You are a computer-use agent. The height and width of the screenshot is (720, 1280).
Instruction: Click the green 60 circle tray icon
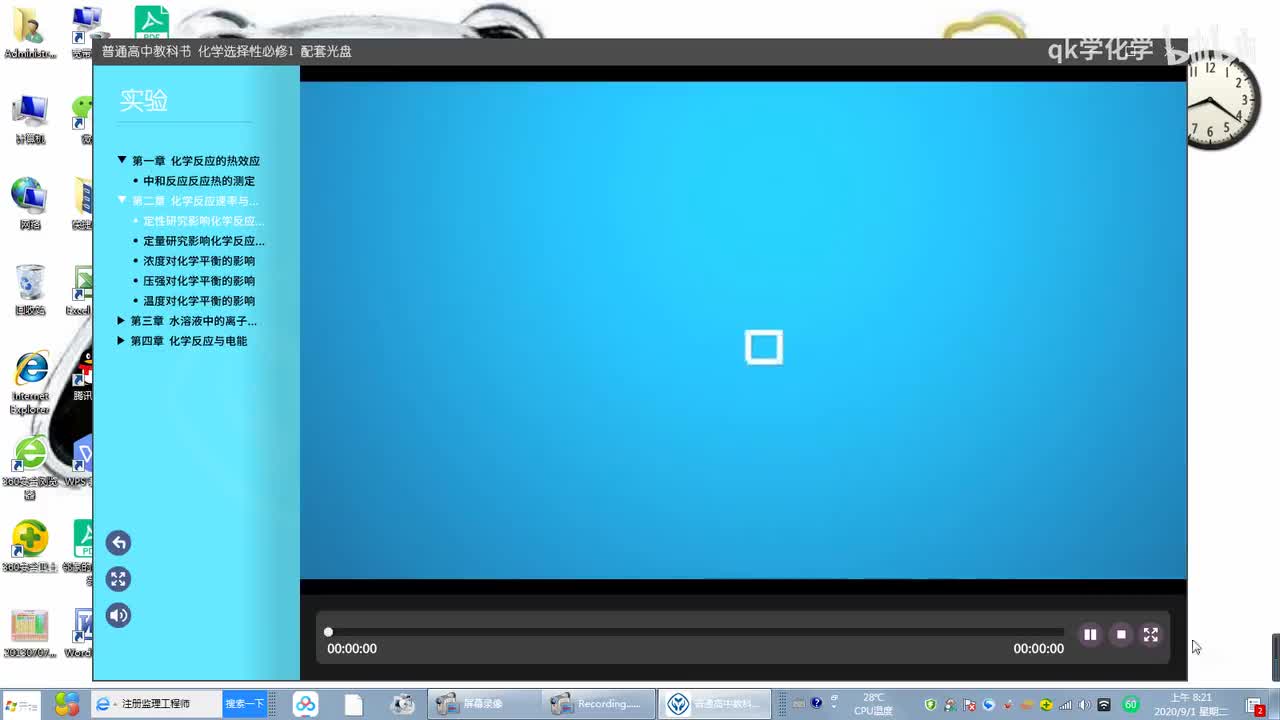[1131, 704]
